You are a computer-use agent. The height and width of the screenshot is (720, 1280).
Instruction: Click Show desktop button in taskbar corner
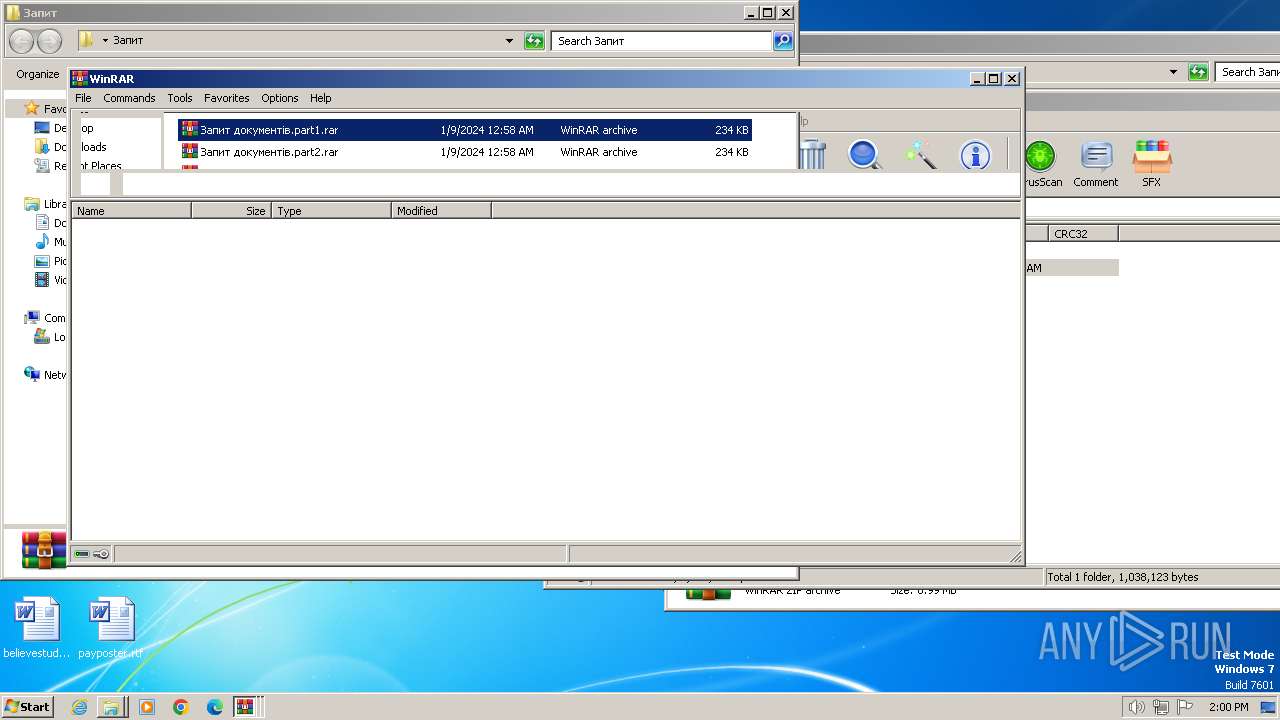(1268, 707)
